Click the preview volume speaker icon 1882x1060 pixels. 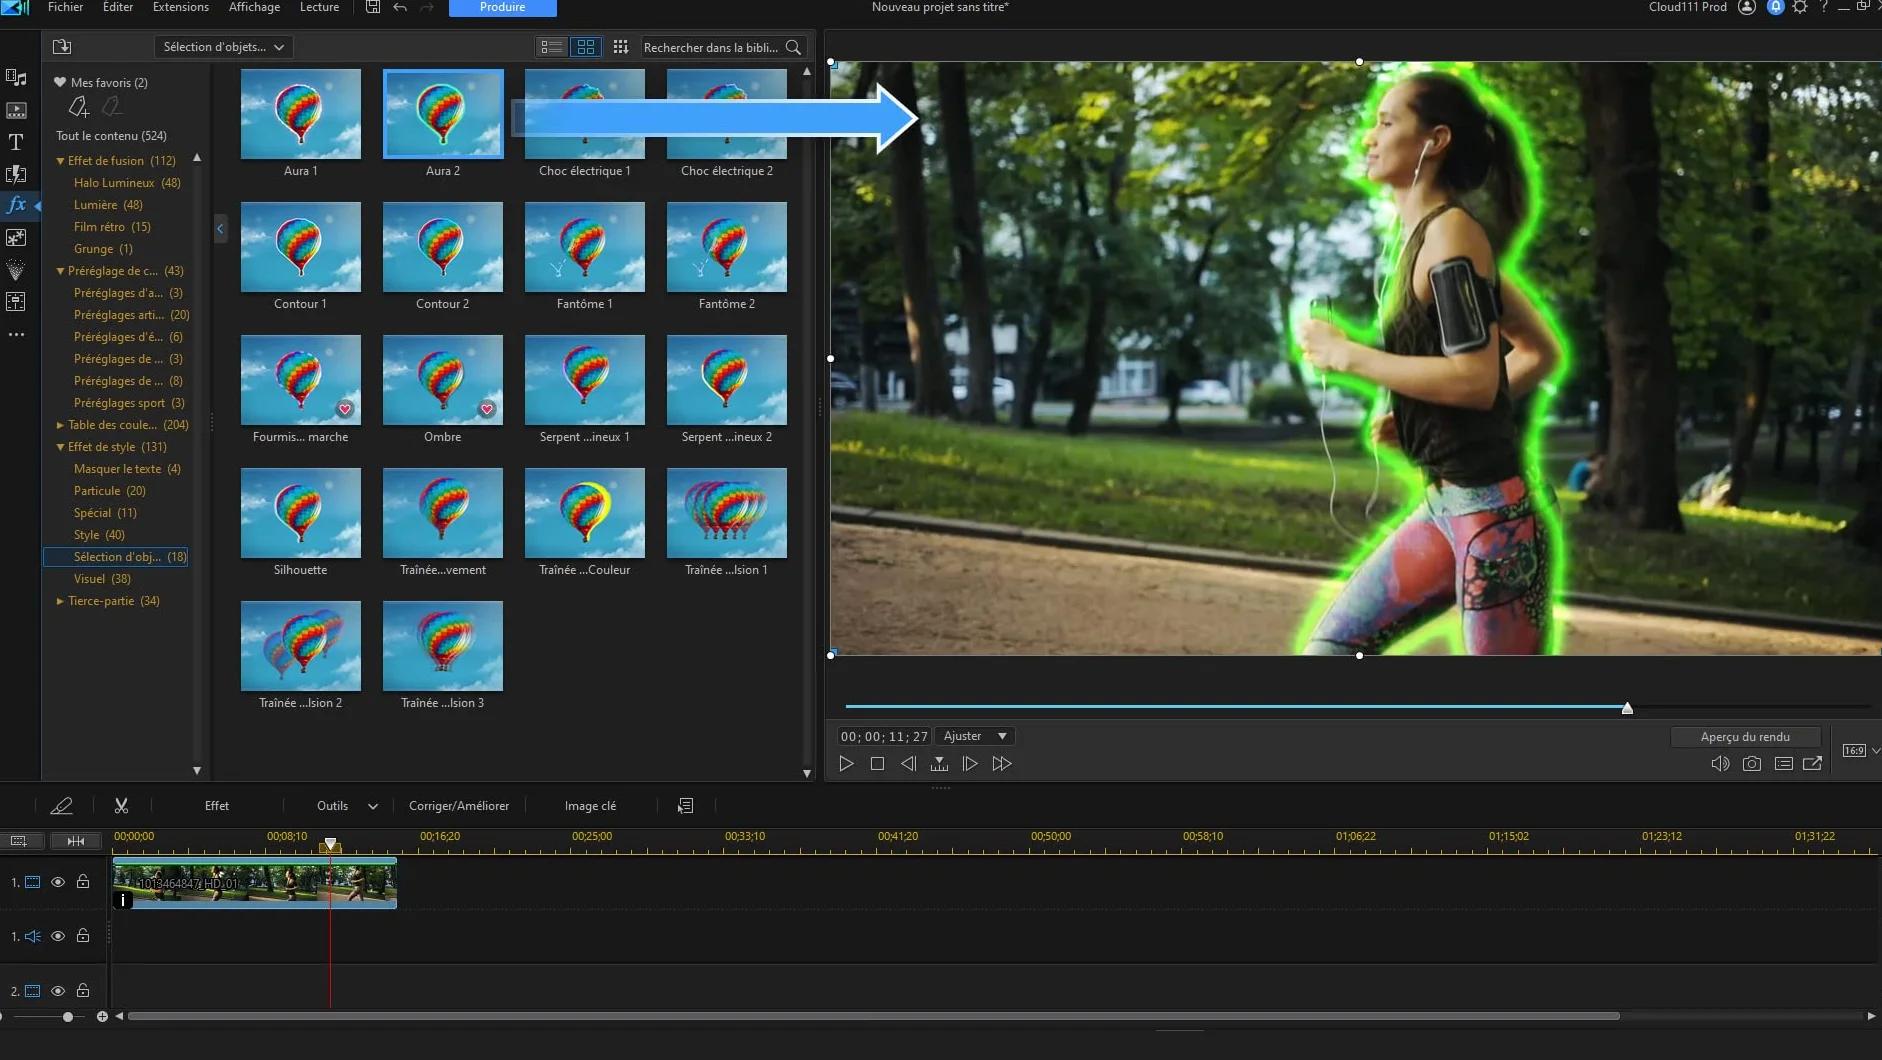coord(1720,764)
